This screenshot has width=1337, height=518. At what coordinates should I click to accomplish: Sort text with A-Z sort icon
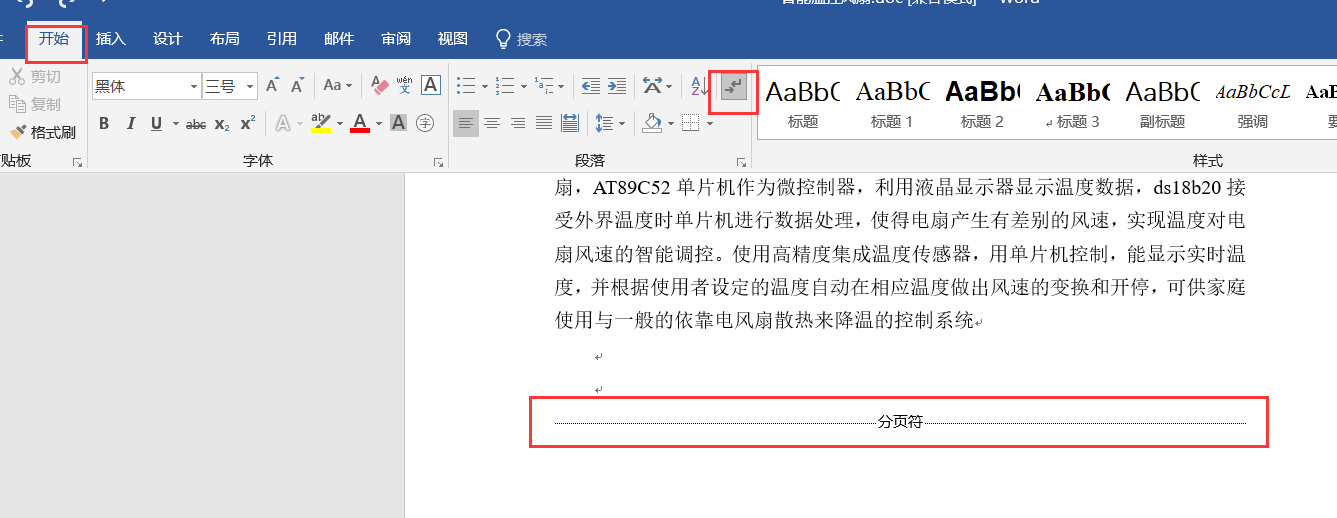(x=700, y=87)
